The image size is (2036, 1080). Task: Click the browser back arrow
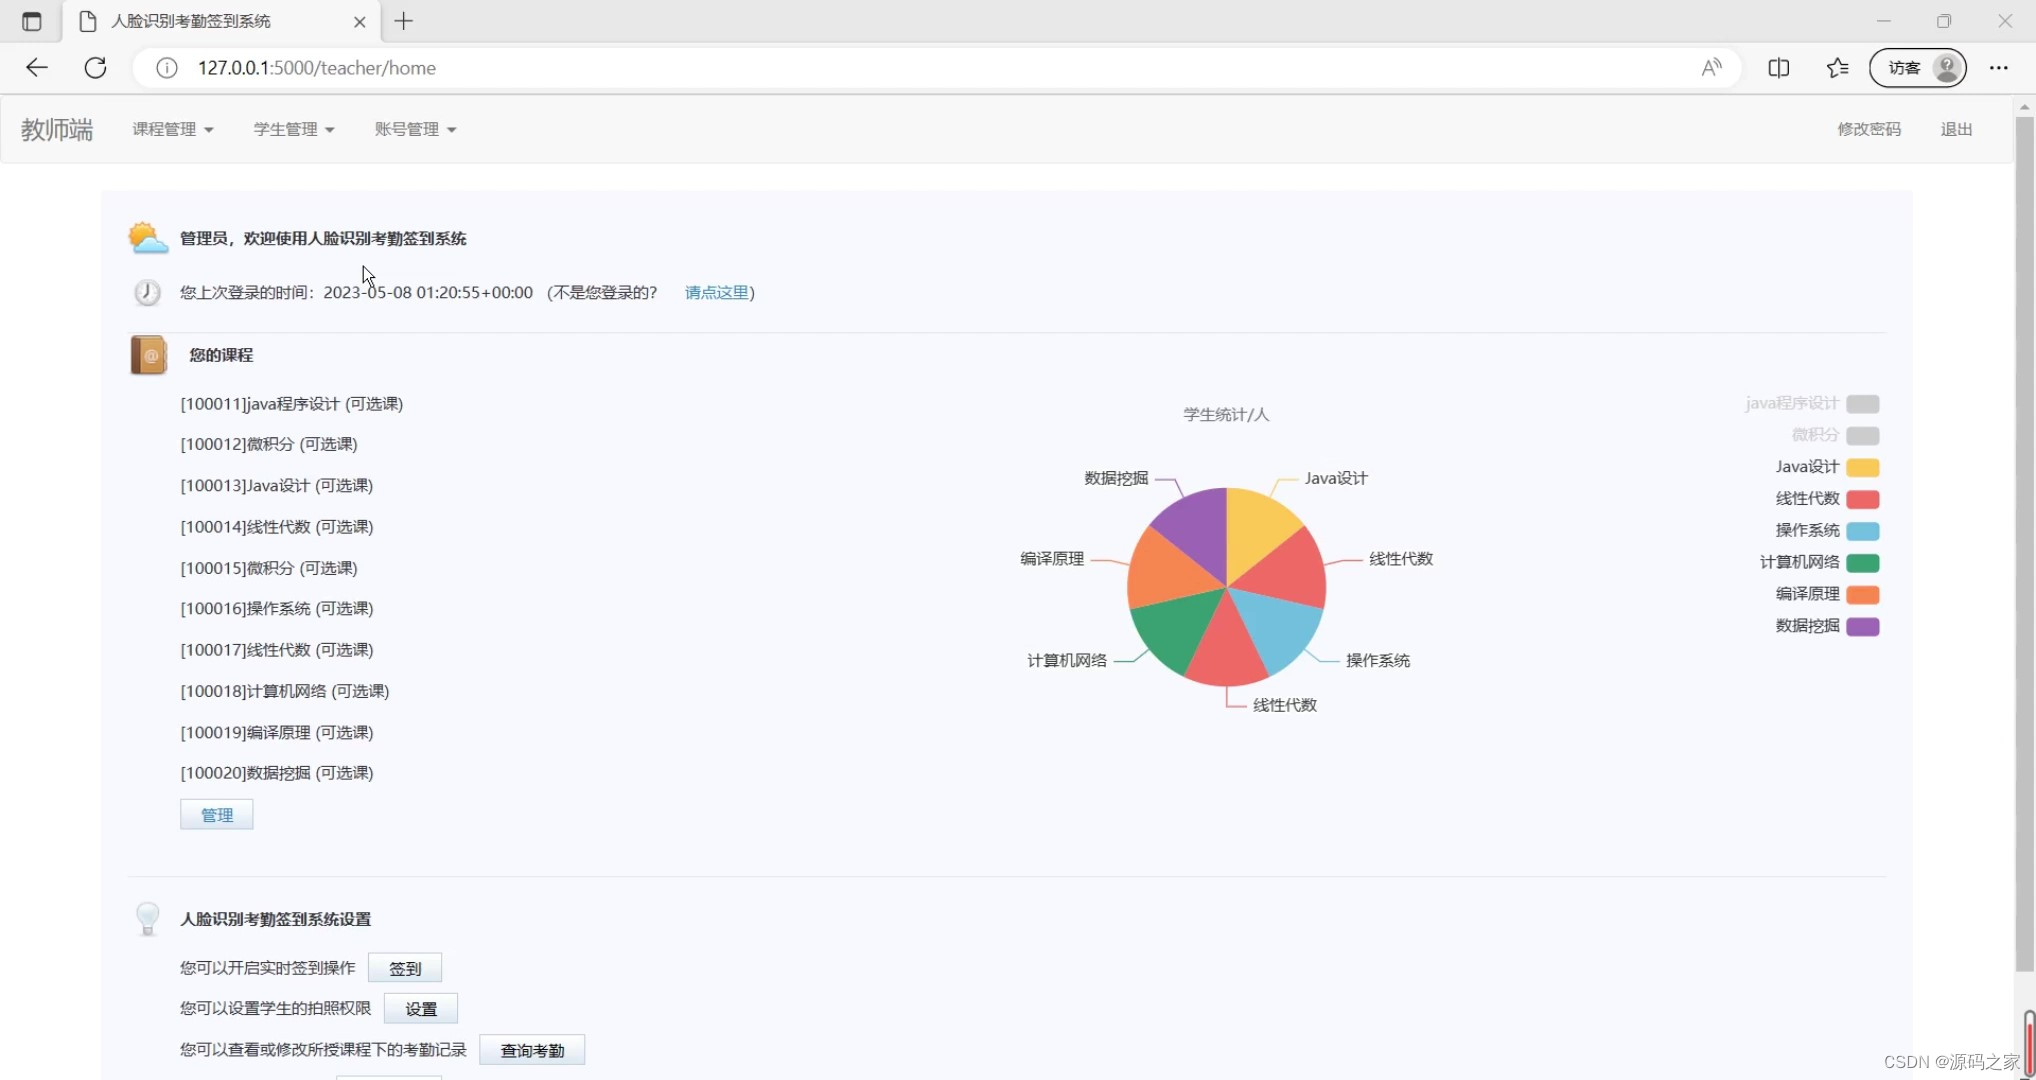37,68
